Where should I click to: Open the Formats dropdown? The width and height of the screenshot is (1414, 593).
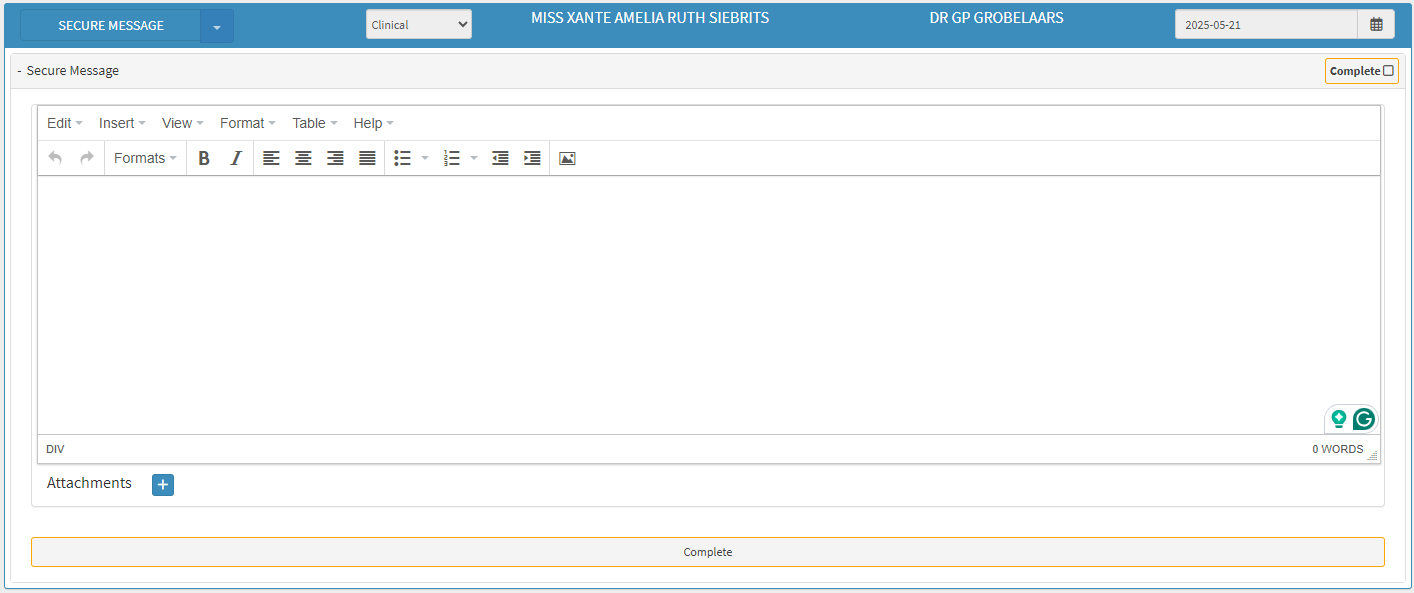tap(145, 158)
